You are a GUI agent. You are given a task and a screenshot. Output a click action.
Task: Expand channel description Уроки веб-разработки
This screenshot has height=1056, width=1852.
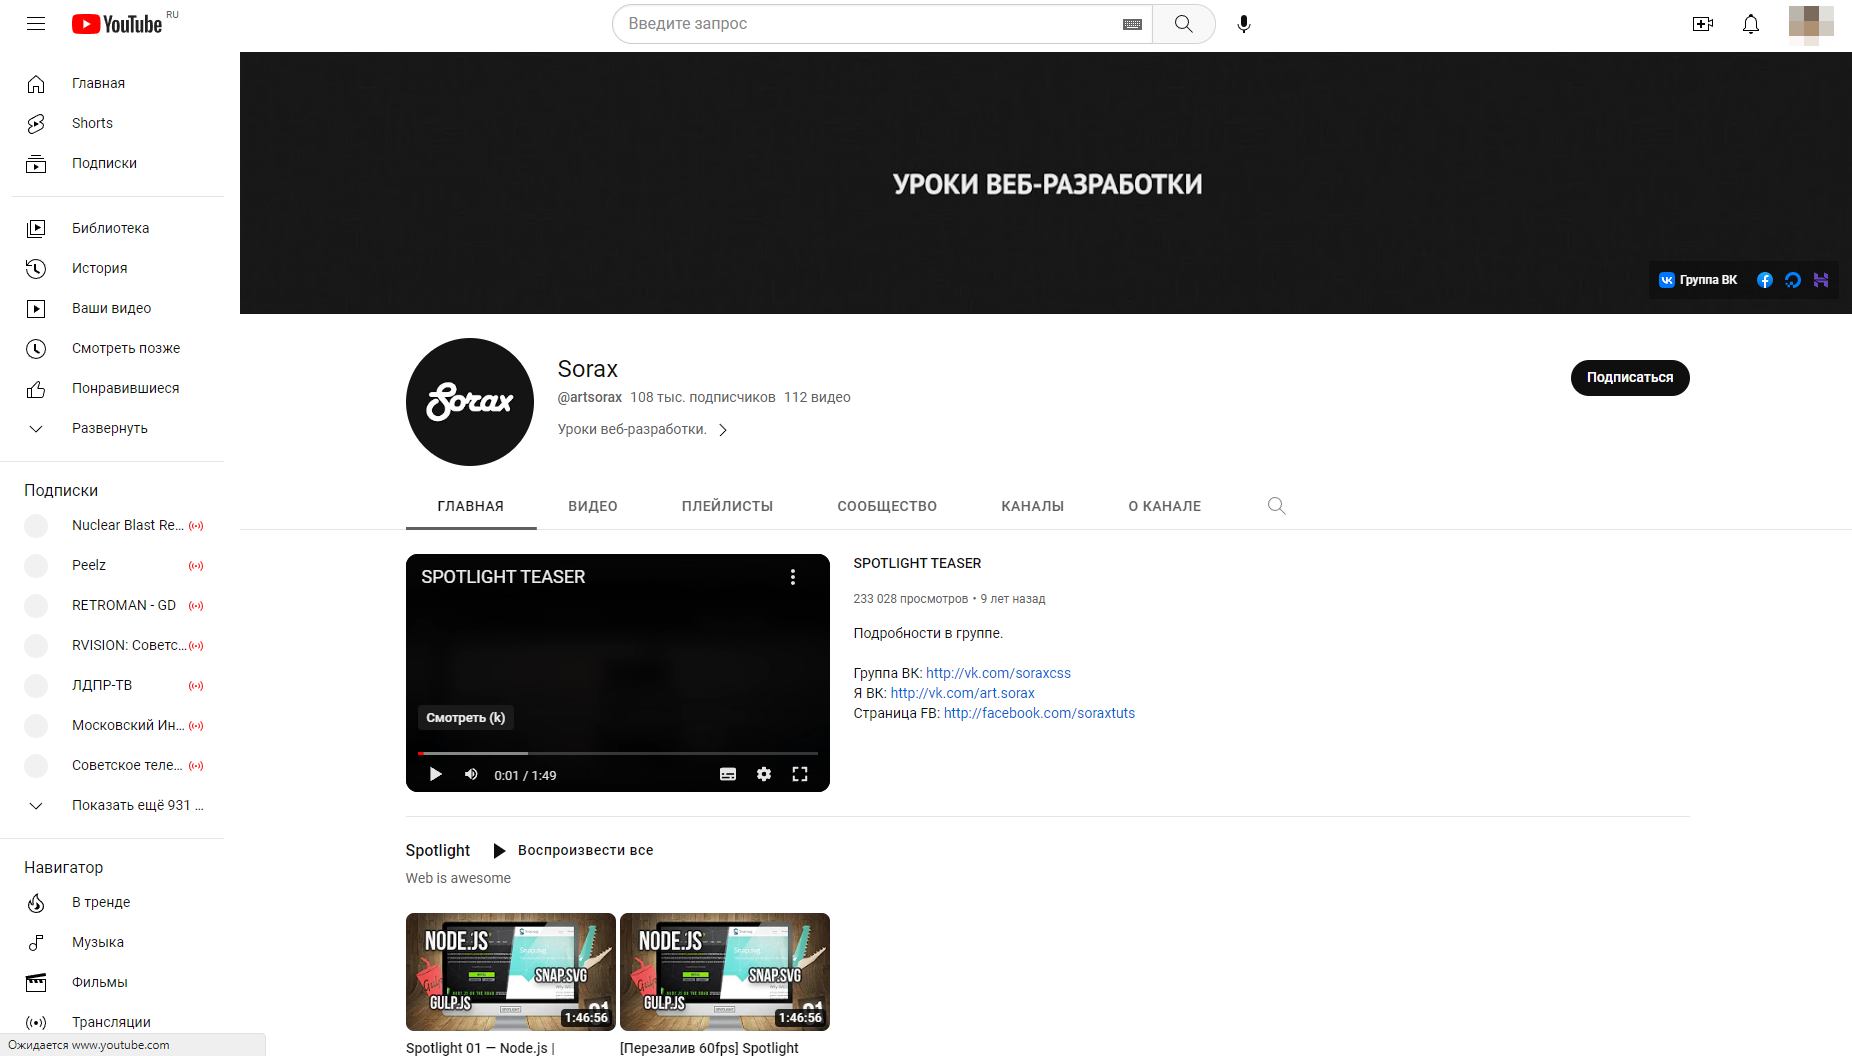(643, 429)
